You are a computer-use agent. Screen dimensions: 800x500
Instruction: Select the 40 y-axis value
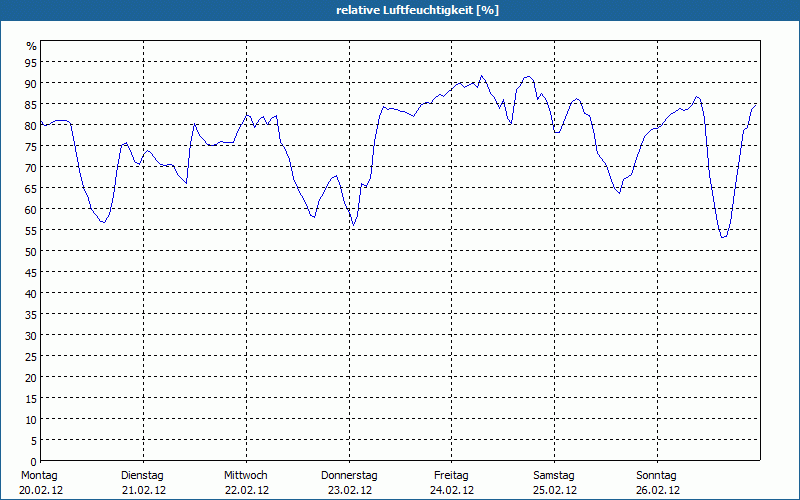[32, 294]
